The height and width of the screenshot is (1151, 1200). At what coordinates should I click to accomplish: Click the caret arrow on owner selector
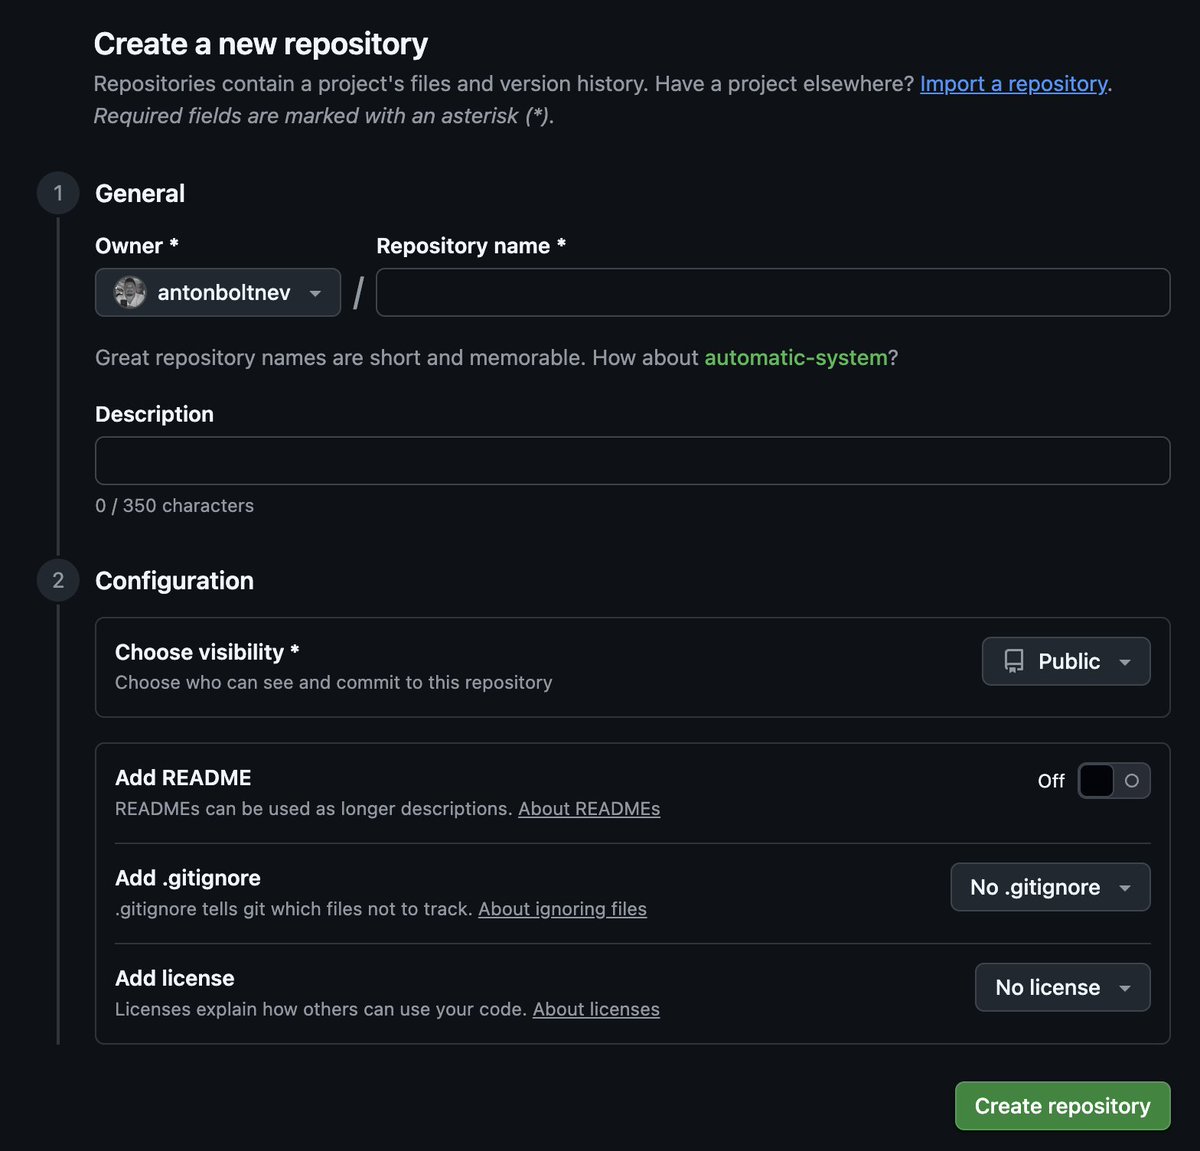315,293
